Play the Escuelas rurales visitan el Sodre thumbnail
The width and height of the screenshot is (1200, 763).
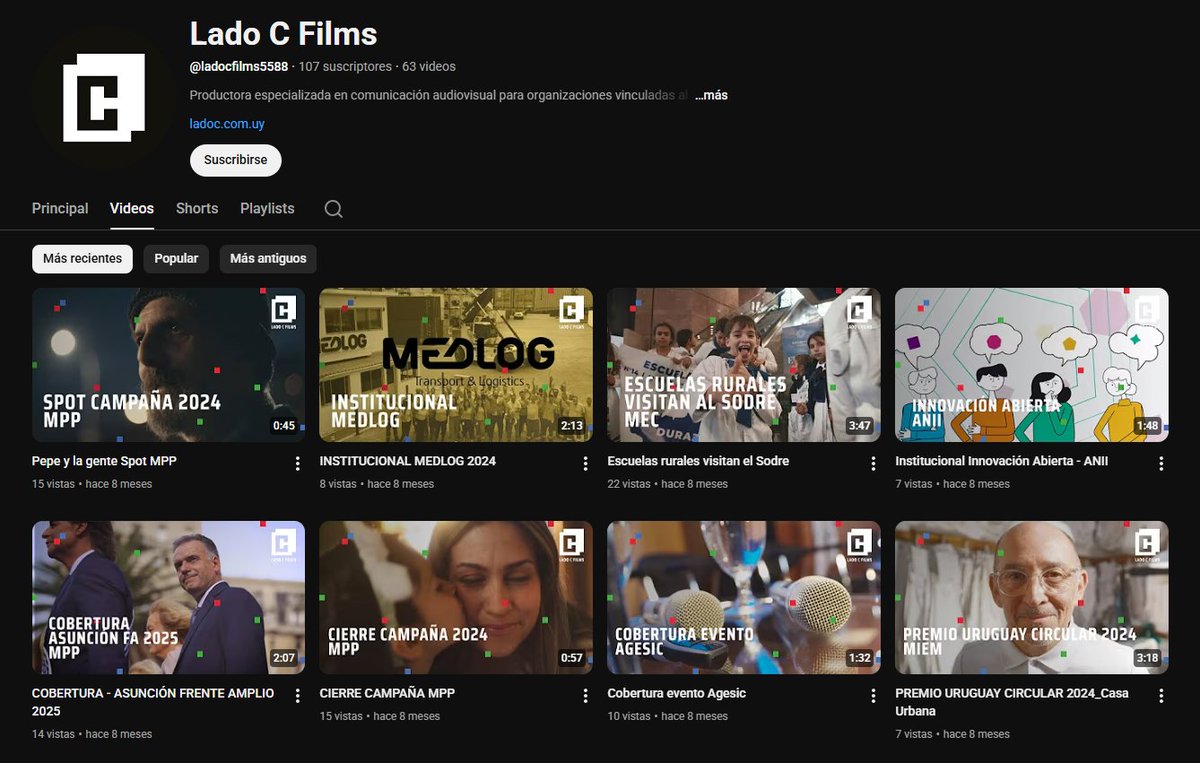pyautogui.click(x=743, y=364)
